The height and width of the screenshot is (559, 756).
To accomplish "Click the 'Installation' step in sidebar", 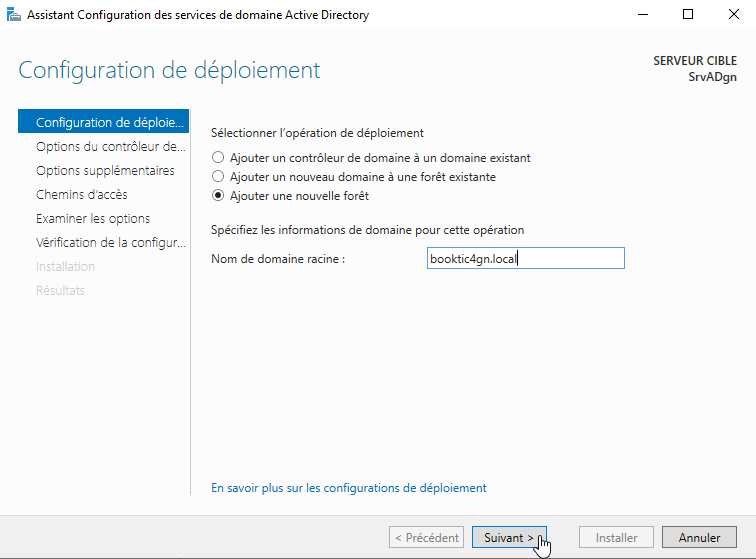I will [65, 267].
